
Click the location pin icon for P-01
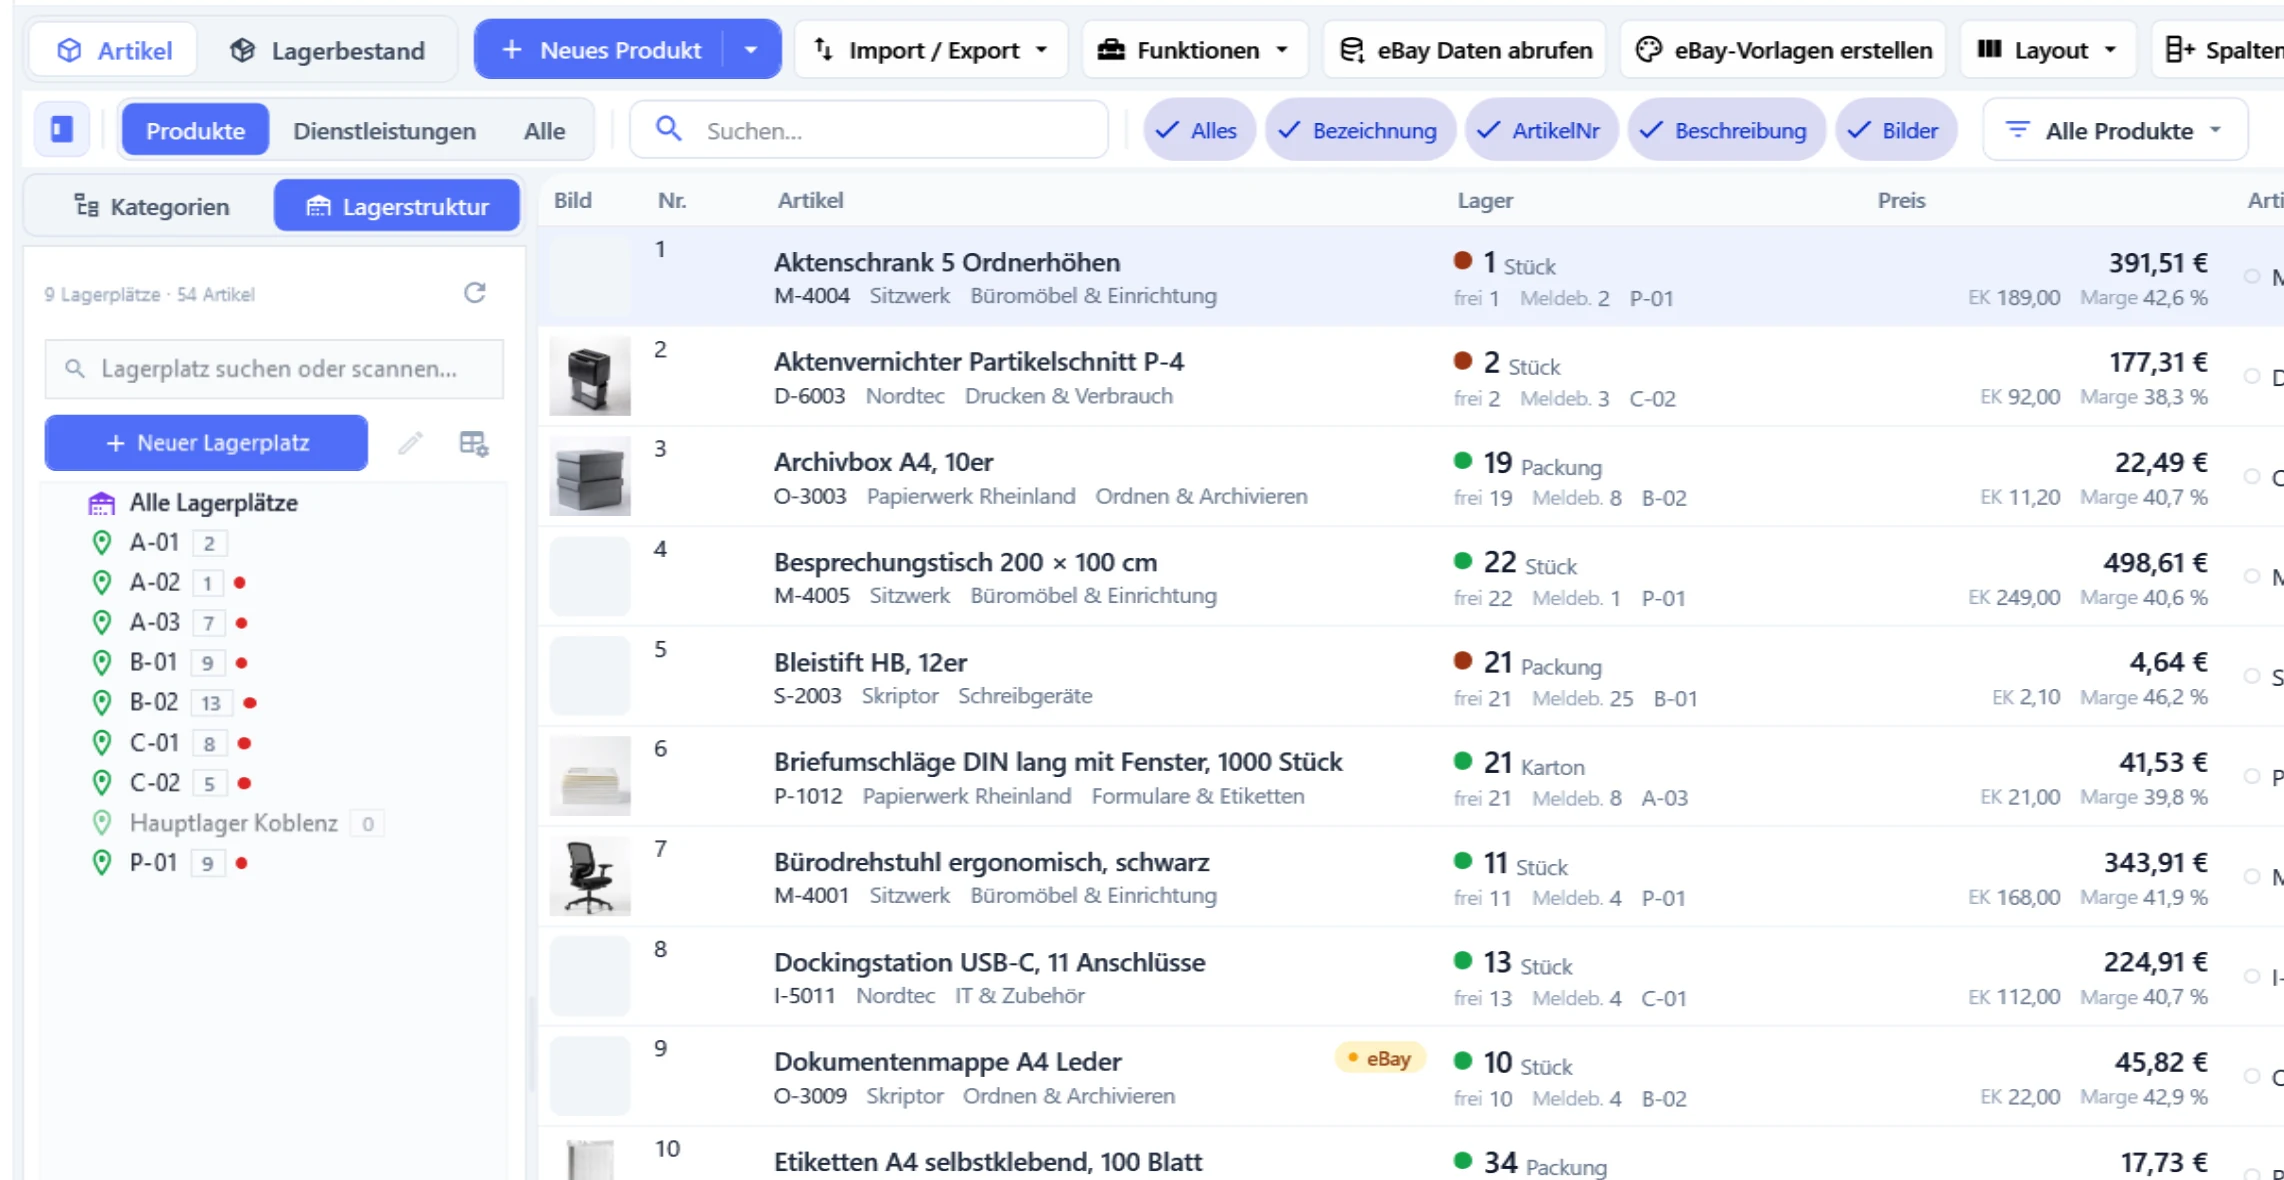101,862
